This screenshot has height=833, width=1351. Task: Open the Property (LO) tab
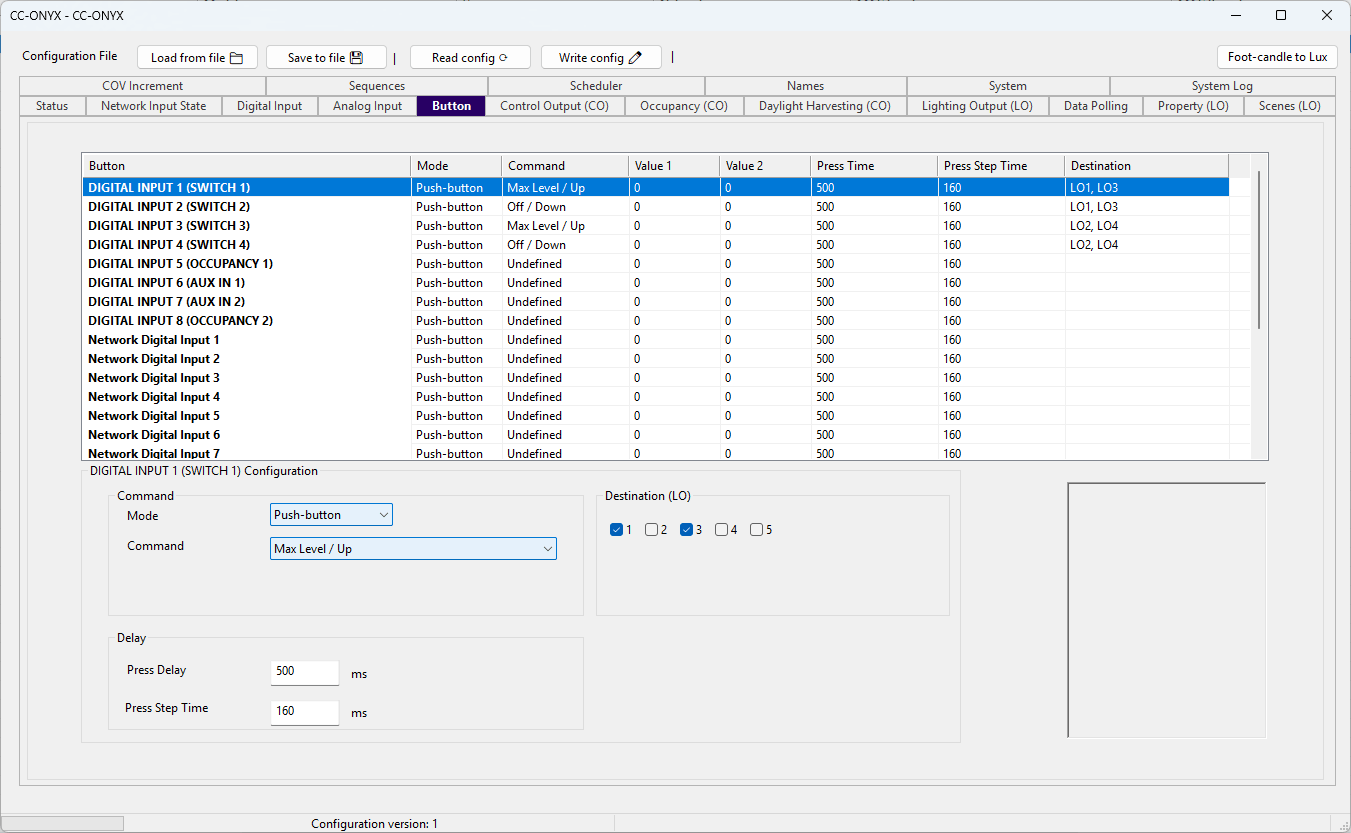[x=1193, y=106]
